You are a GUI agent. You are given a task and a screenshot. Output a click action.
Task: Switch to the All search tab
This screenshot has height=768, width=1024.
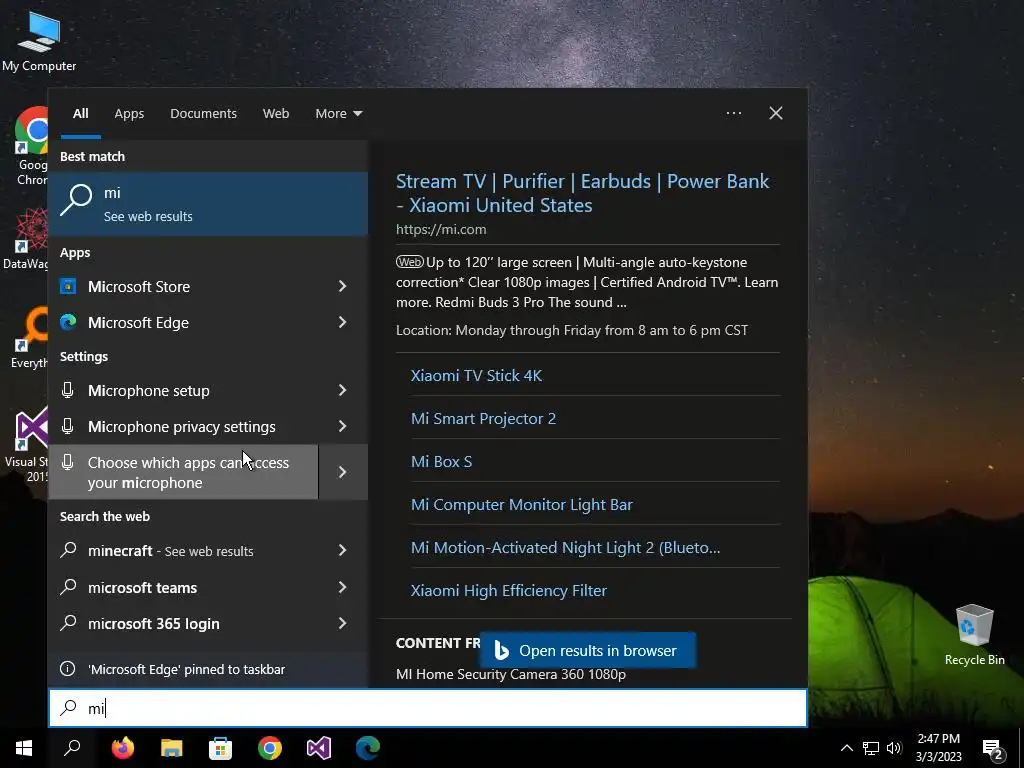[x=81, y=113]
